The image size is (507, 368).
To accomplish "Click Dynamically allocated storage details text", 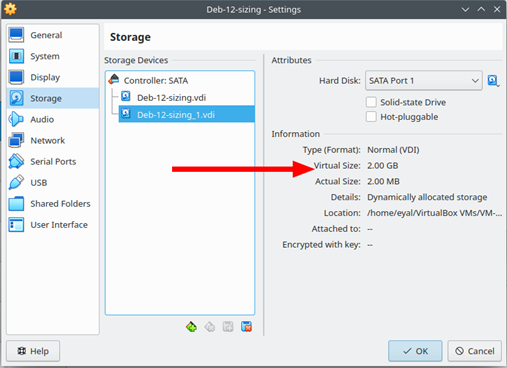I will tap(427, 197).
